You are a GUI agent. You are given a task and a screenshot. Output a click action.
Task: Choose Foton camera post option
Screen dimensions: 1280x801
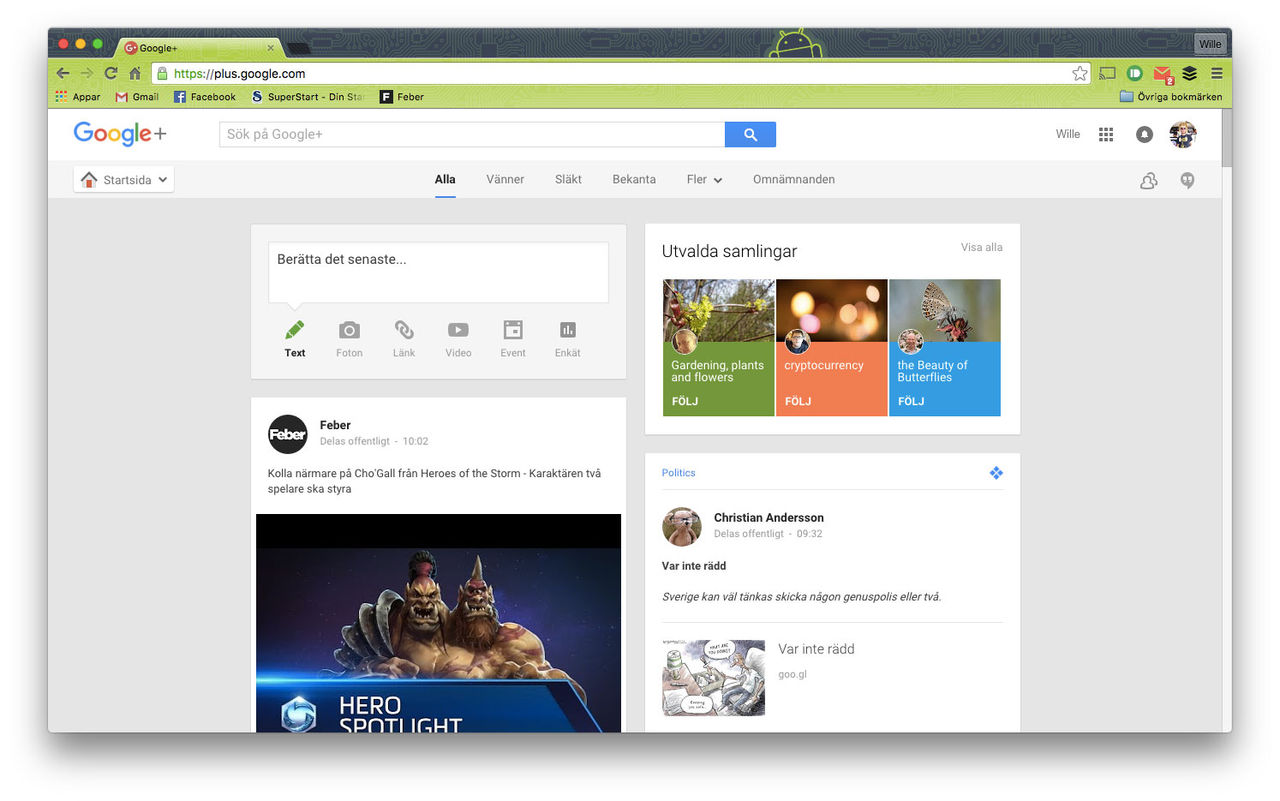click(x=349, y=339)
